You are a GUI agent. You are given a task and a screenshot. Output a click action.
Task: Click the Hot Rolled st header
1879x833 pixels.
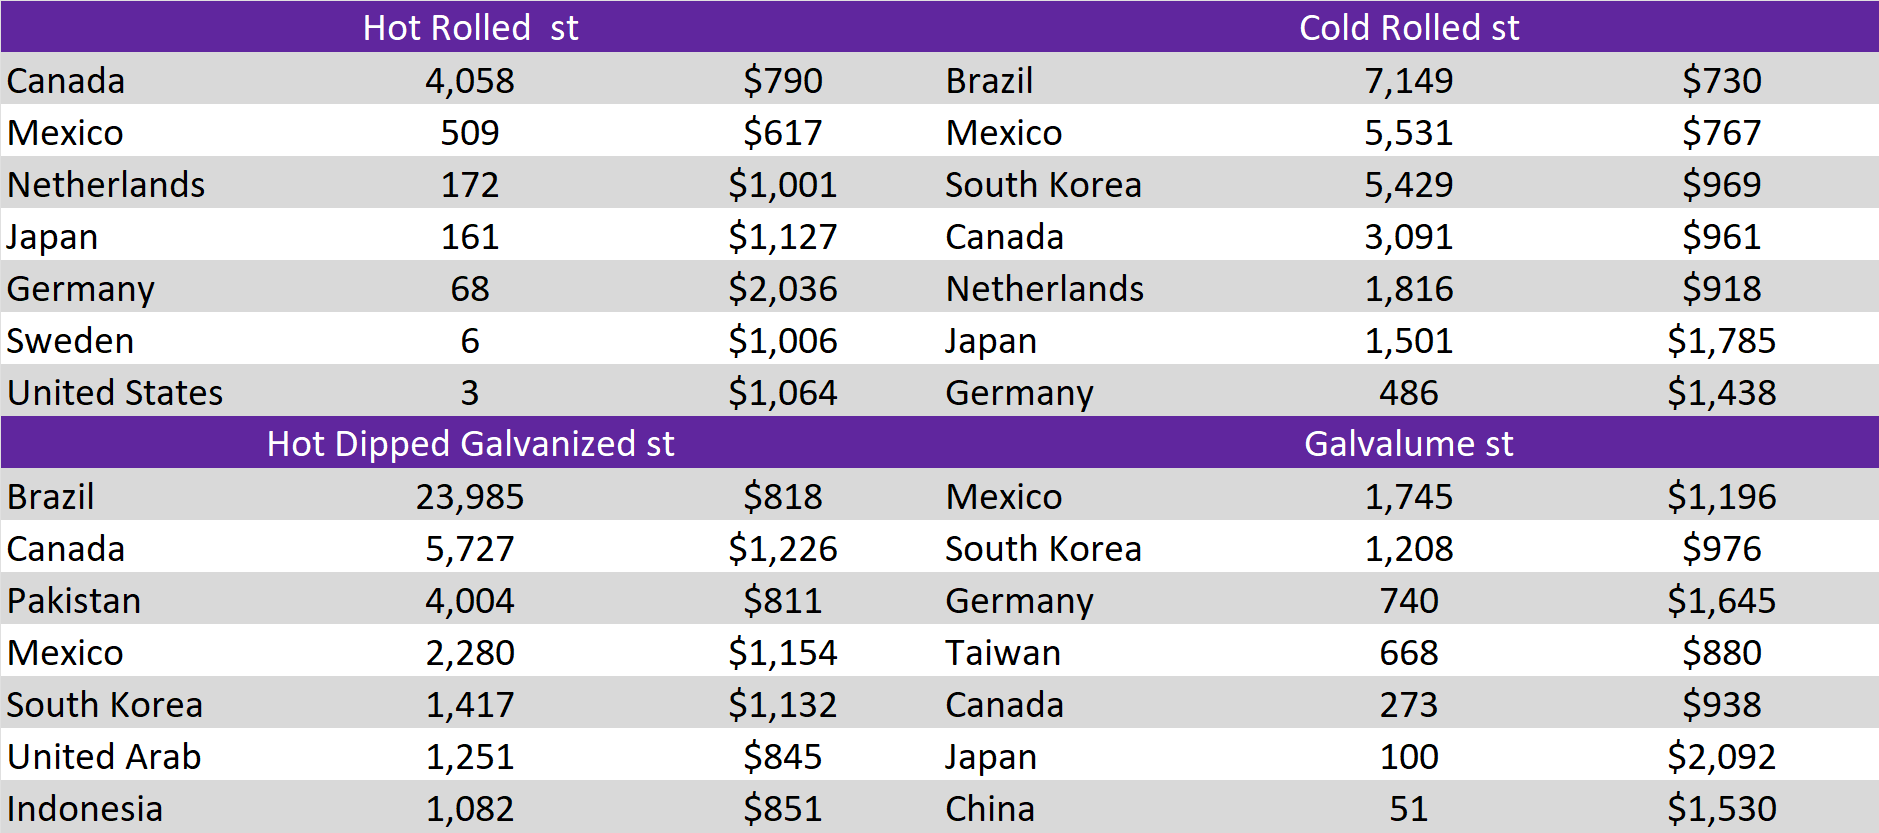(470, 27)
